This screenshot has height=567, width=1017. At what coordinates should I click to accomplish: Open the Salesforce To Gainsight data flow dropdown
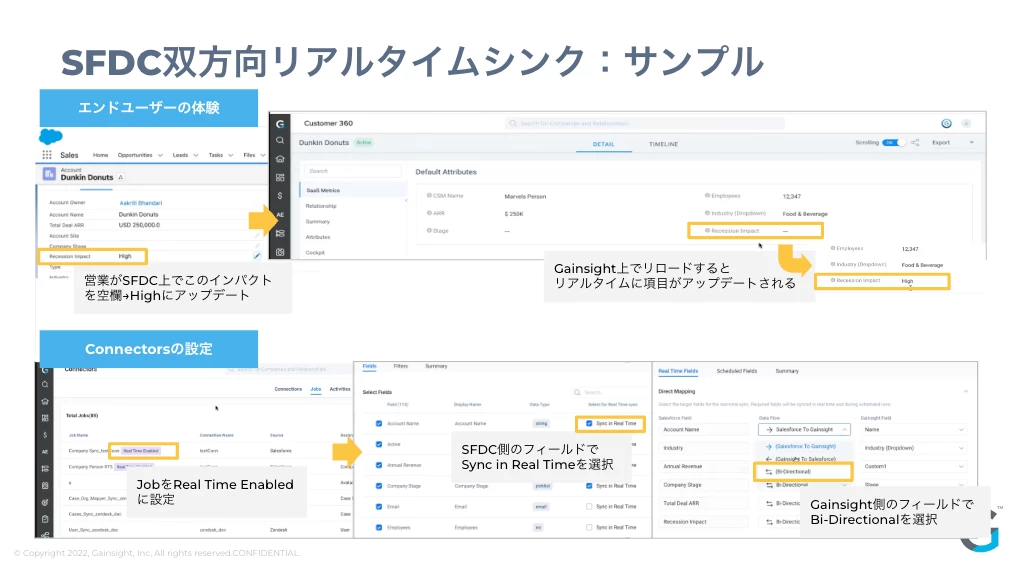[804, 429]
